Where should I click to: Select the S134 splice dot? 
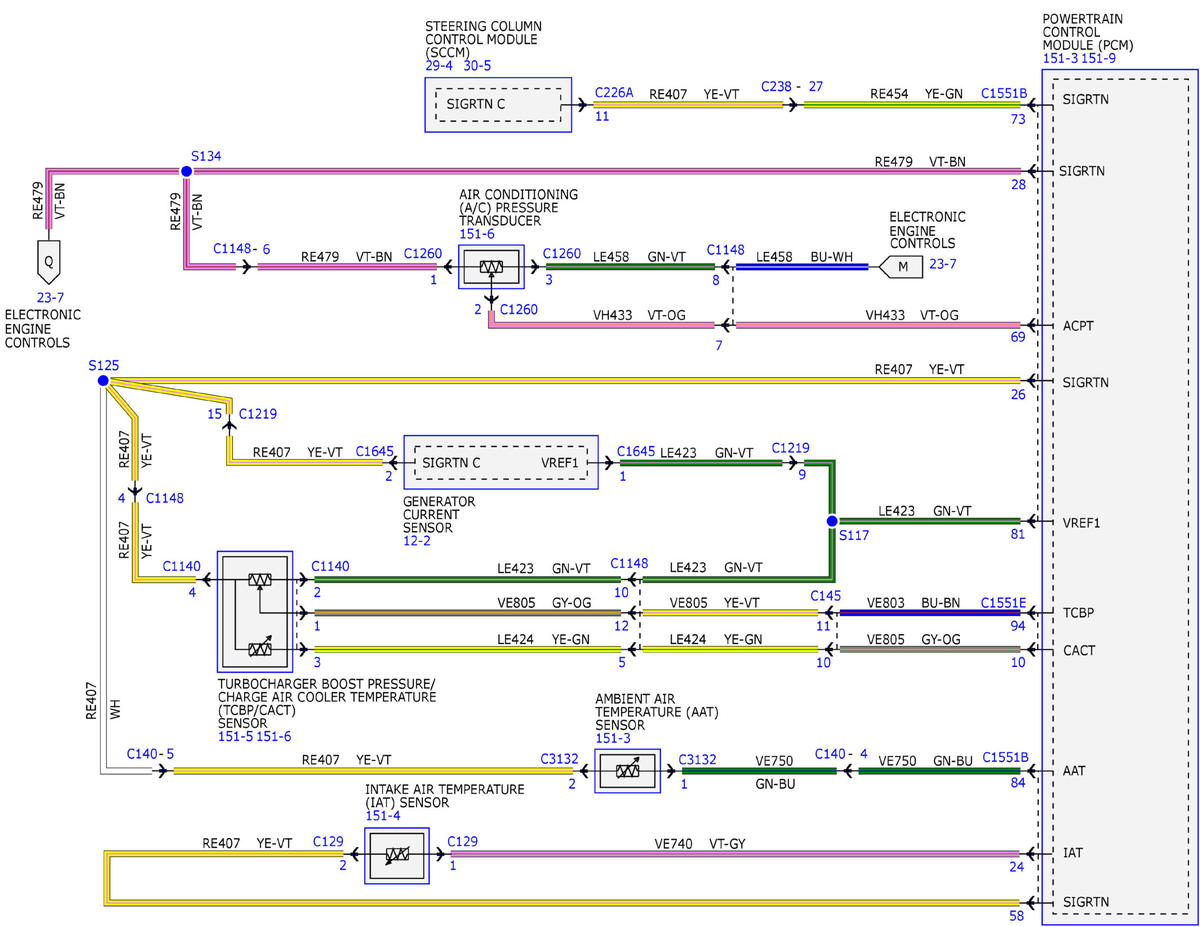point(186,171)
